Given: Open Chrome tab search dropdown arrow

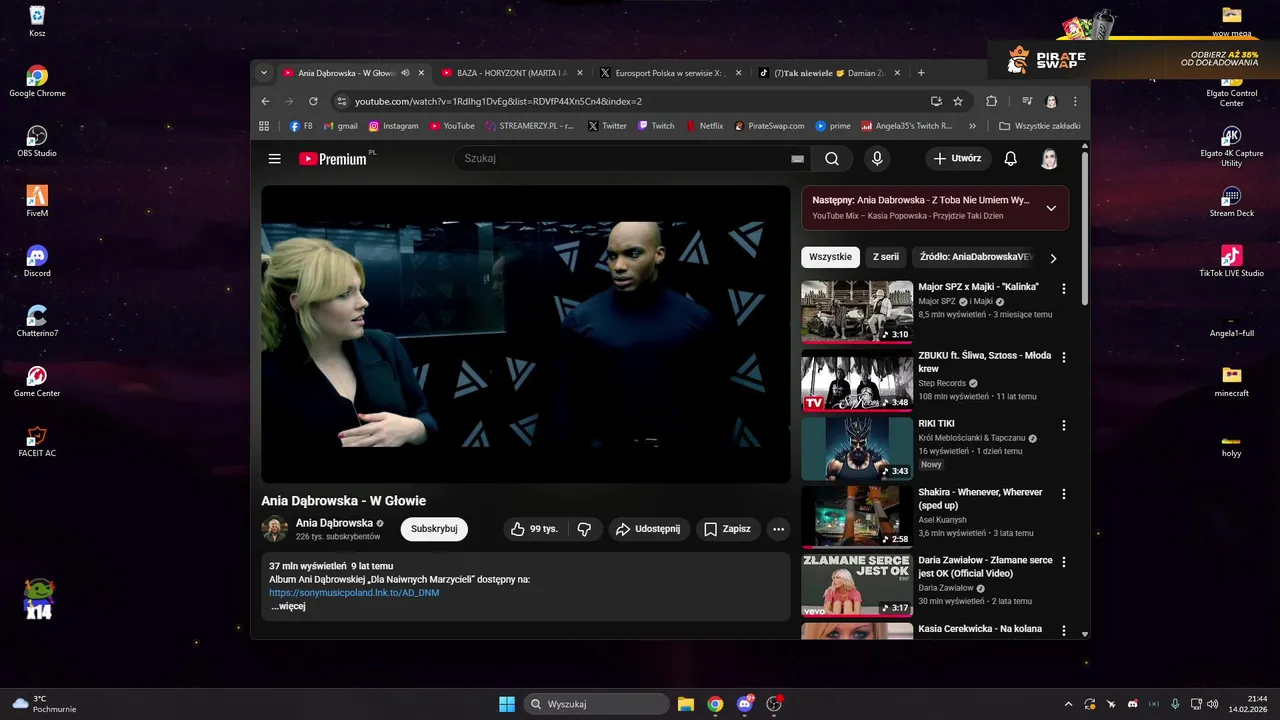Looking at the screenshot, I should [x=264, y=73].
